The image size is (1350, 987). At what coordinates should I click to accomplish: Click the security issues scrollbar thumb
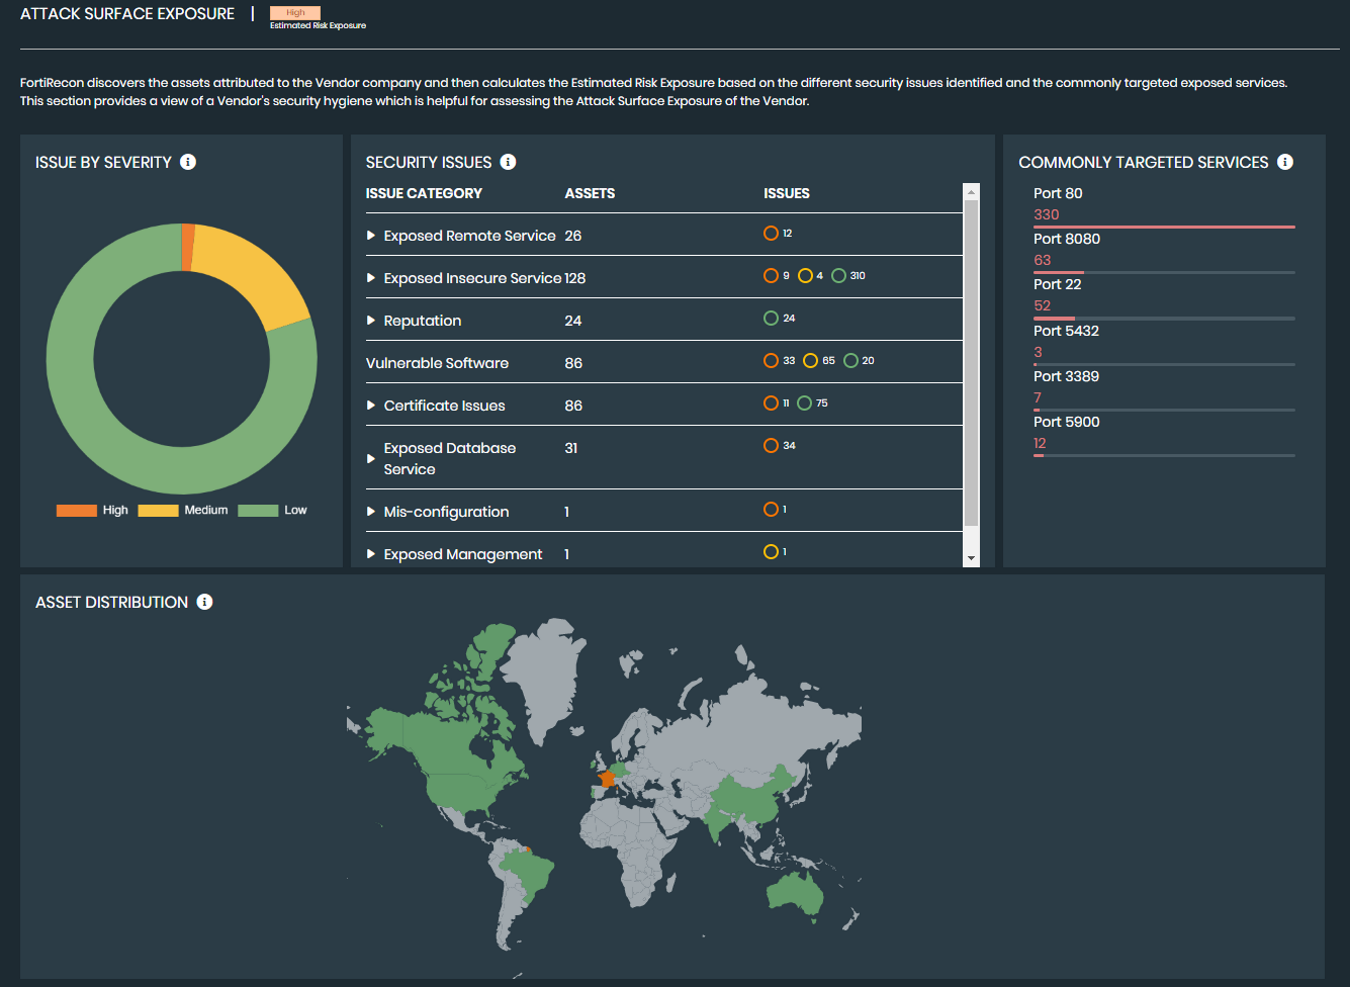tap(971, 364)
